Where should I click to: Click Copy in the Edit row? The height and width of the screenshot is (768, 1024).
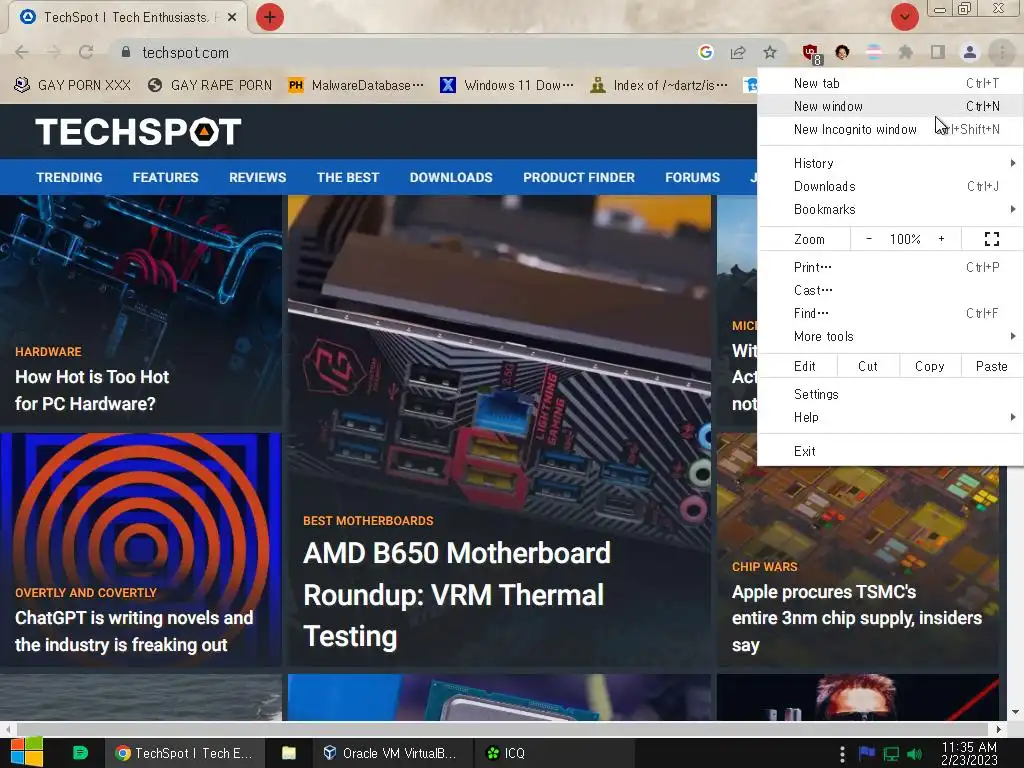tap(929, 366)
